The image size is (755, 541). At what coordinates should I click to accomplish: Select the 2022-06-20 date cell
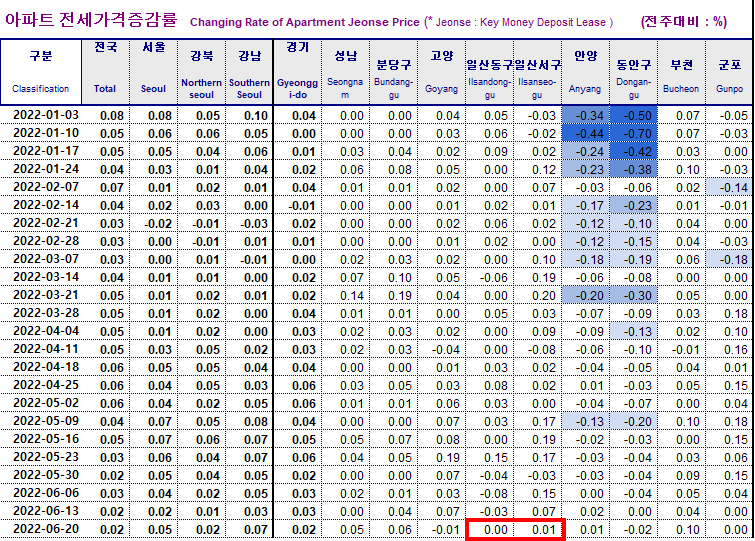click(46, 528)
